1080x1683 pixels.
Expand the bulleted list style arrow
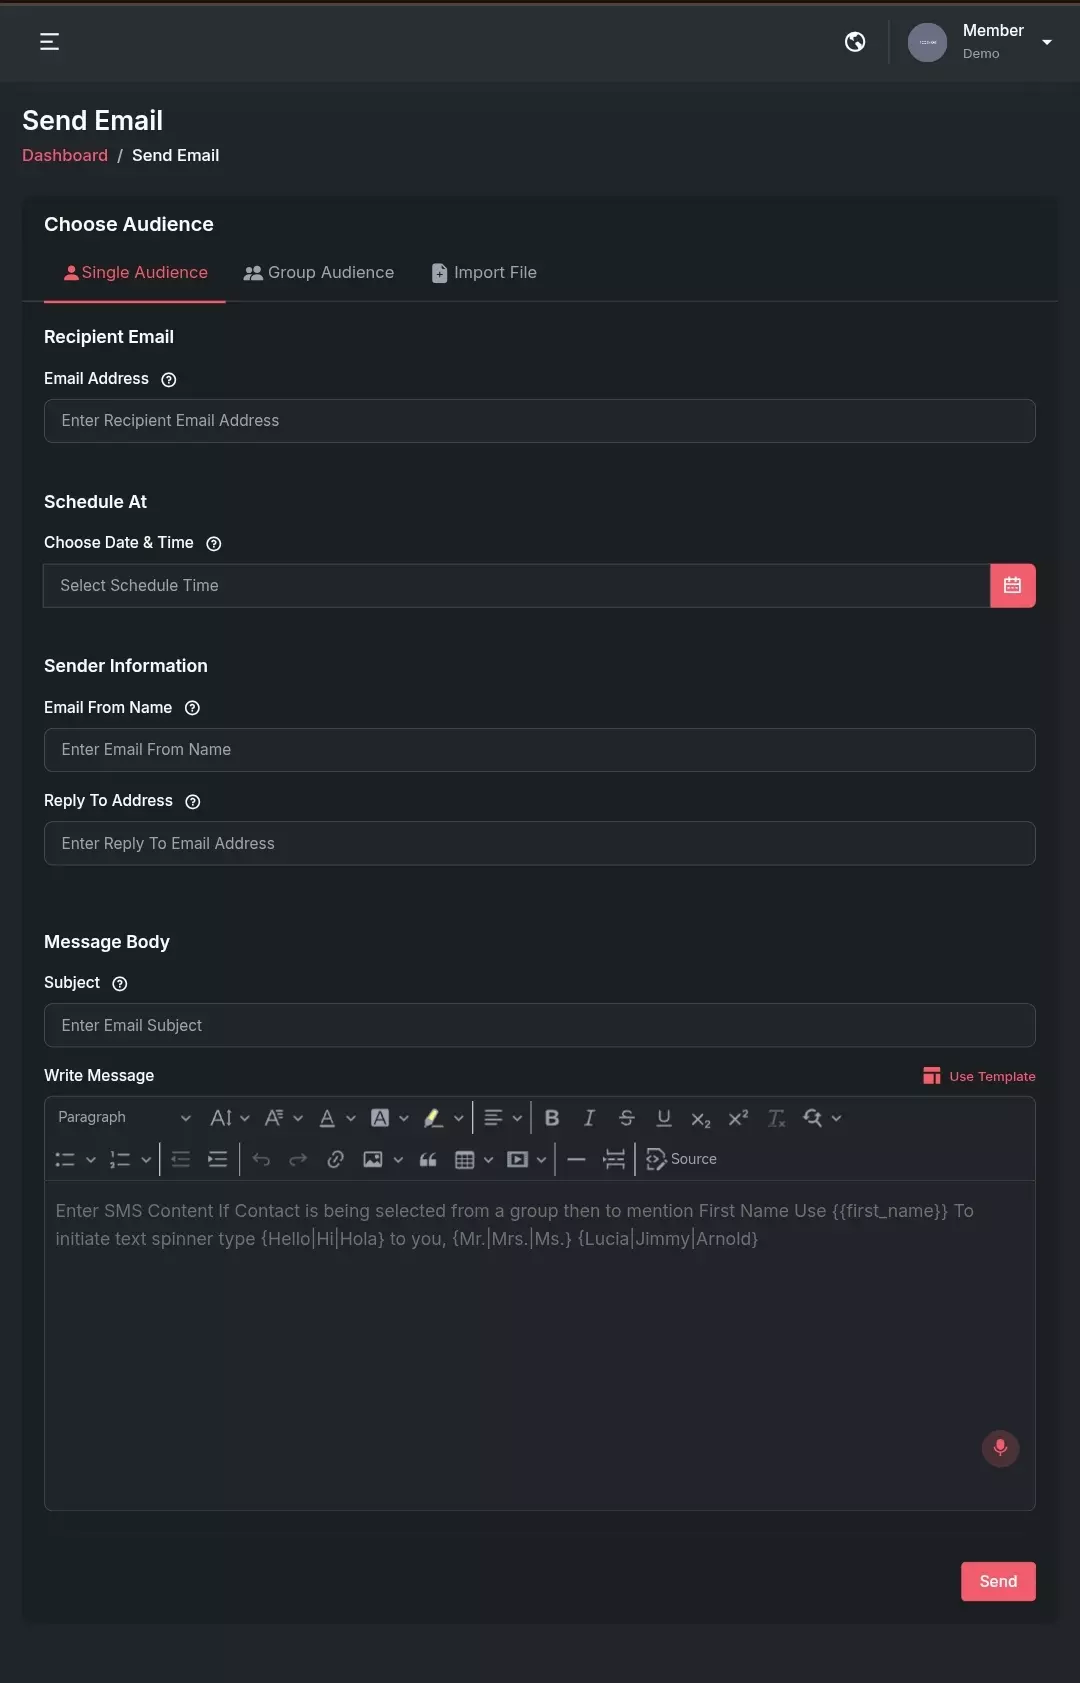tap(90, 1160)
